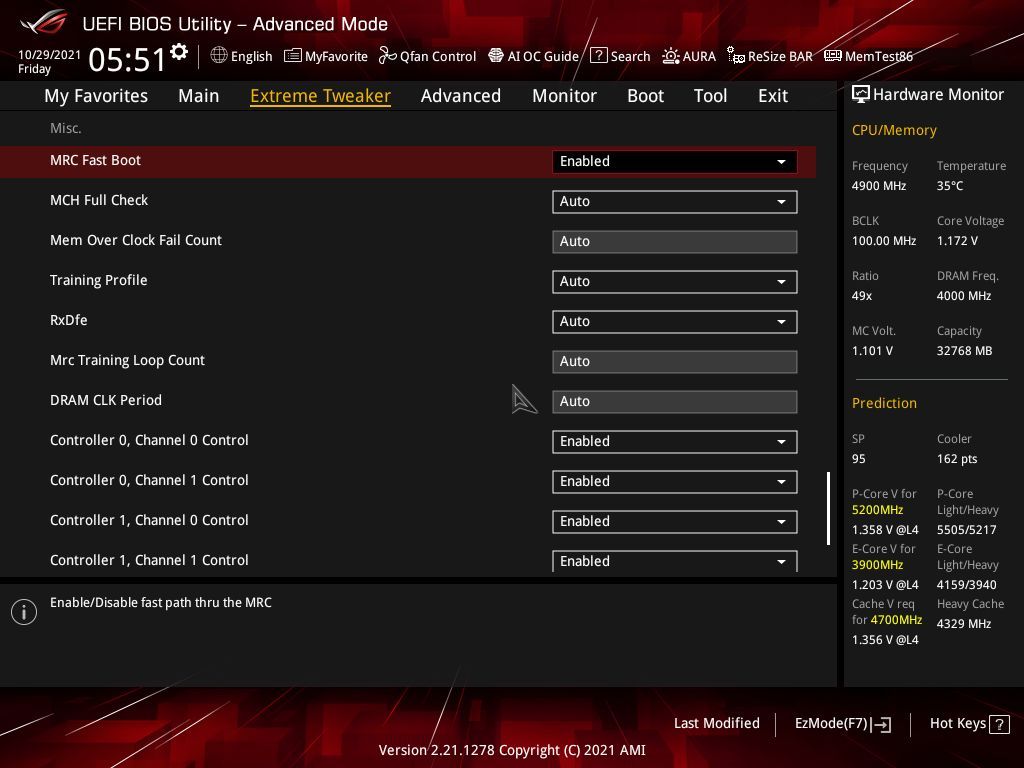Click the date 10/29/2021 text
The image size is (1024, 768).
pyautogui.click(x=50, y=55)
